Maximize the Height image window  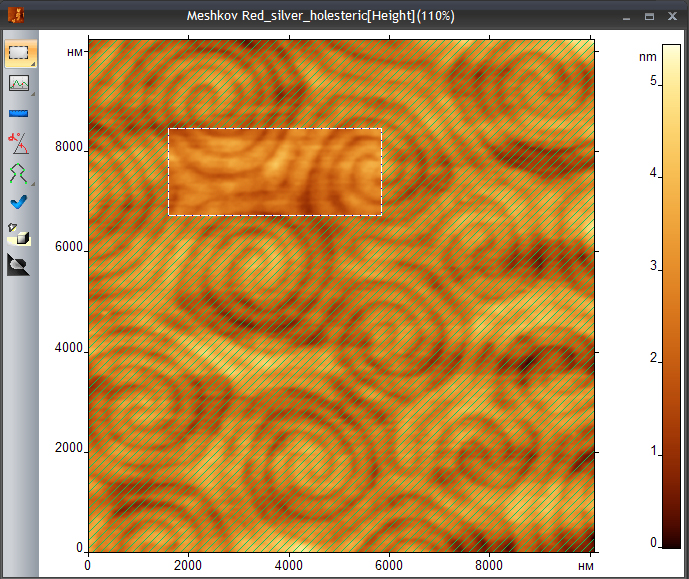click(649, 16)
